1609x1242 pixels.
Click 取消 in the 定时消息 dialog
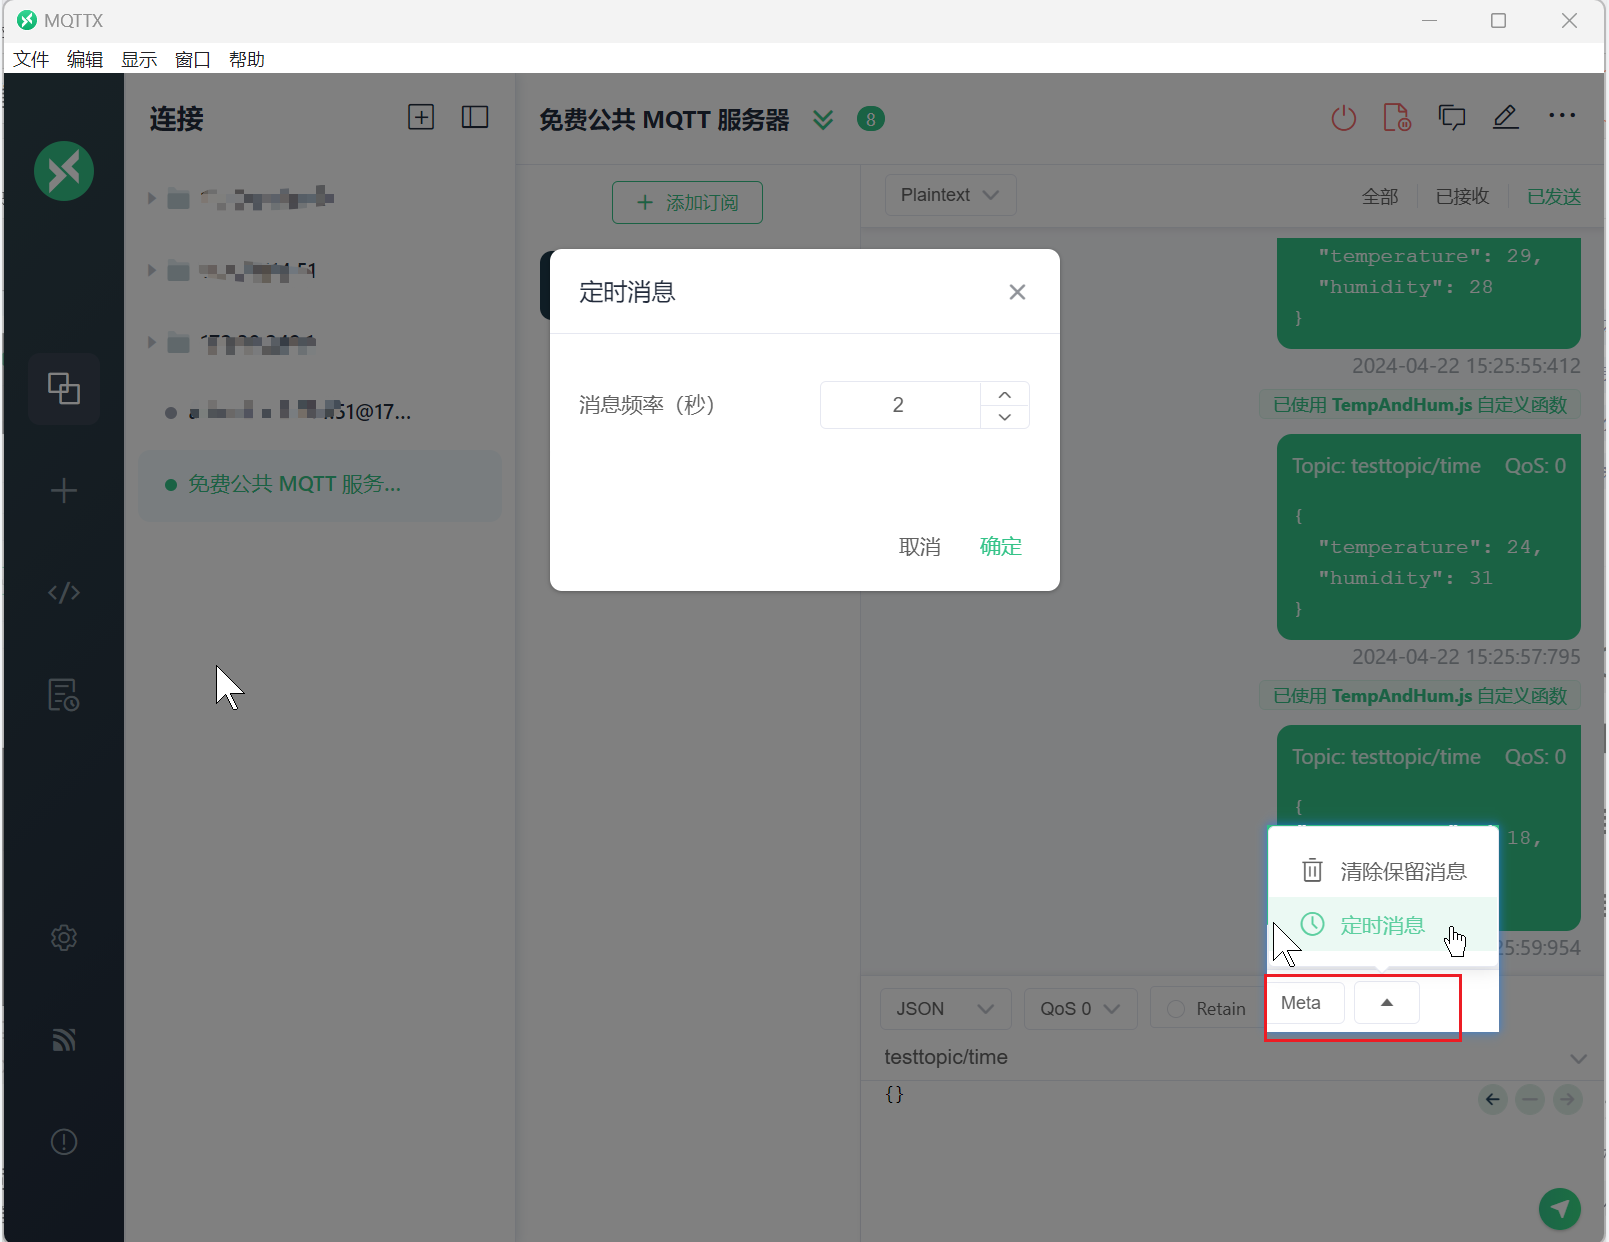coord(920,546)
